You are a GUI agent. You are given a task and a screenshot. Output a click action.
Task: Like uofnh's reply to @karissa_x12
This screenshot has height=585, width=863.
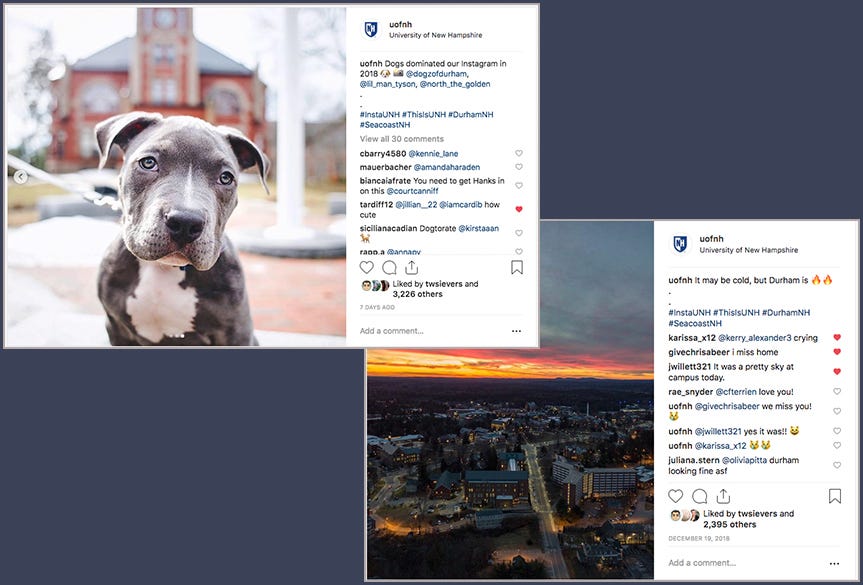pyautogui.click(x=837, y=446)
